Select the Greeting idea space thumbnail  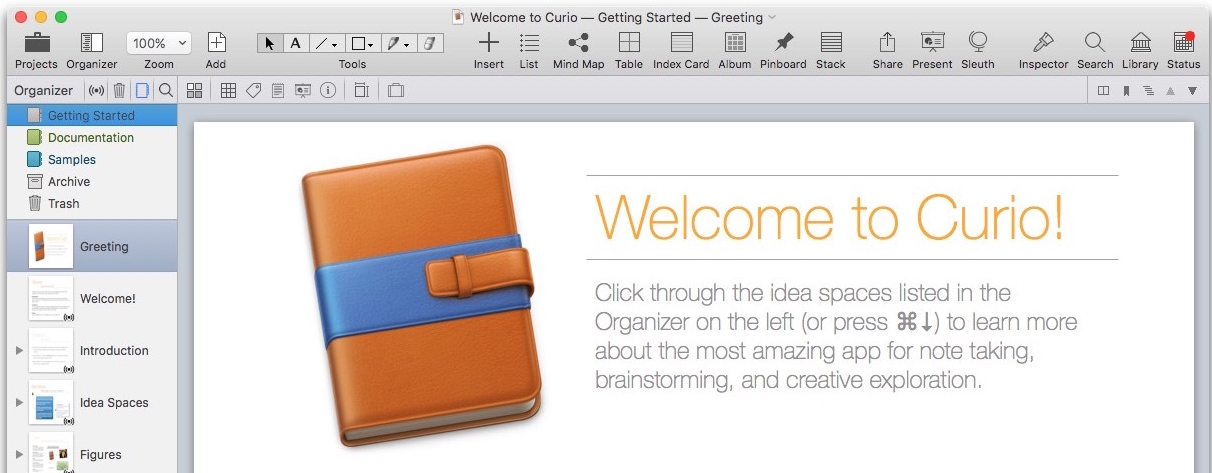[x=51, y=246]
